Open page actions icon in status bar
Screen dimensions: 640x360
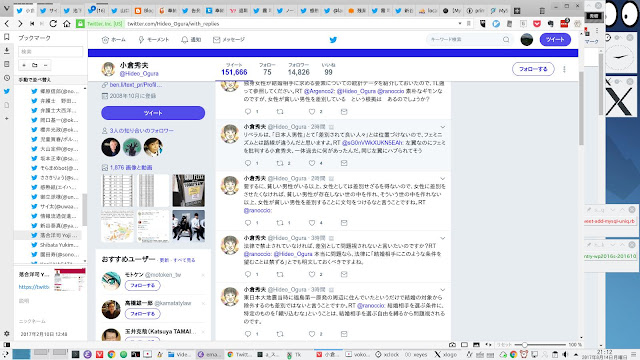(488, 345)
